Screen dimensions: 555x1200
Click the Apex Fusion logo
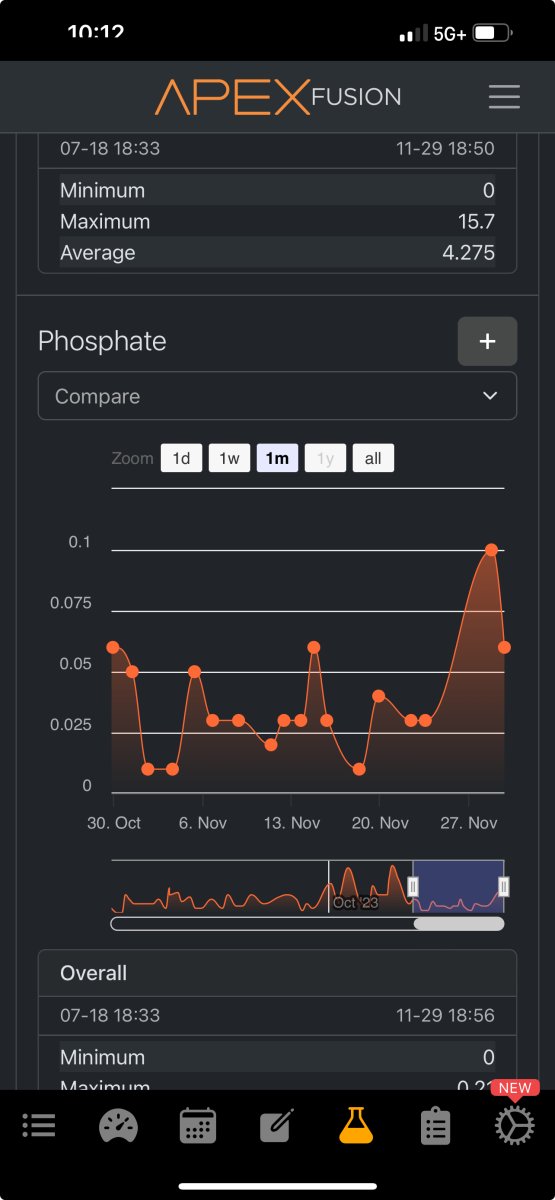(x=278, y=97)
